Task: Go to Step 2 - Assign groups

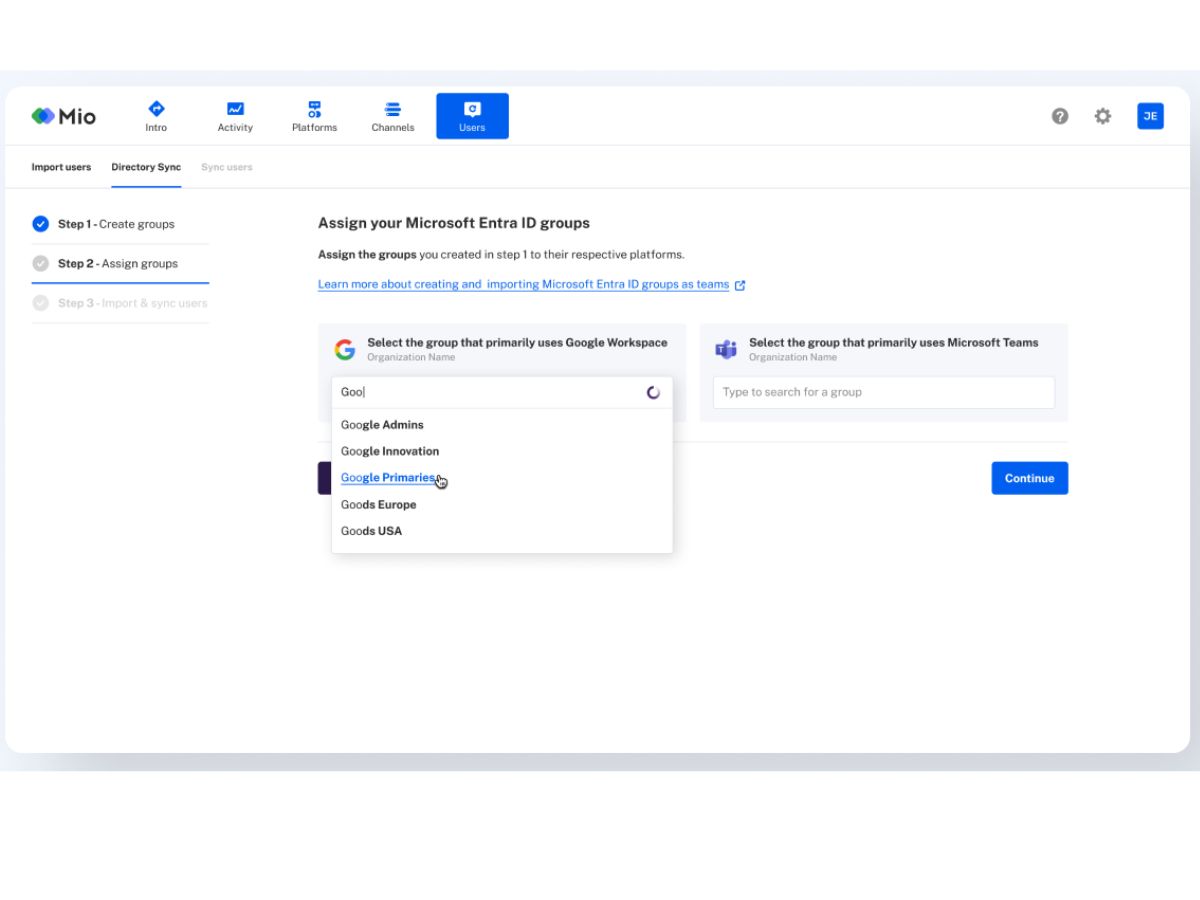Action: (x=118, y=264)
